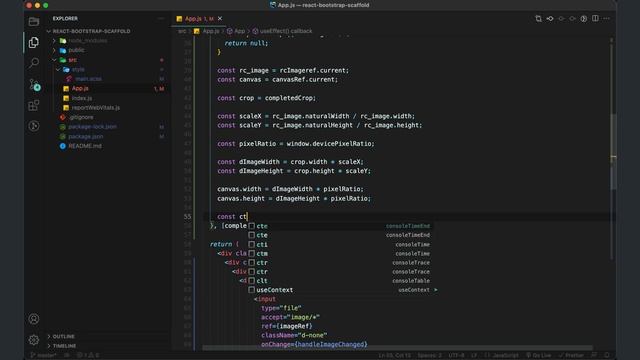640x360 pixels.
Task: Collapse the style folder
Action: pyautogui.click(x=58, y=69)
